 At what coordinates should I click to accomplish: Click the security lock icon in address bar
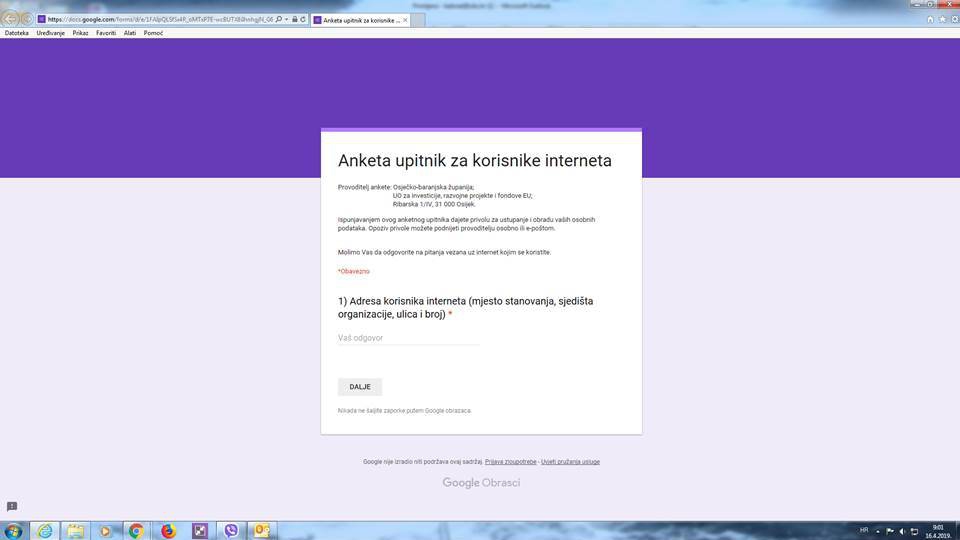[294, 20]
